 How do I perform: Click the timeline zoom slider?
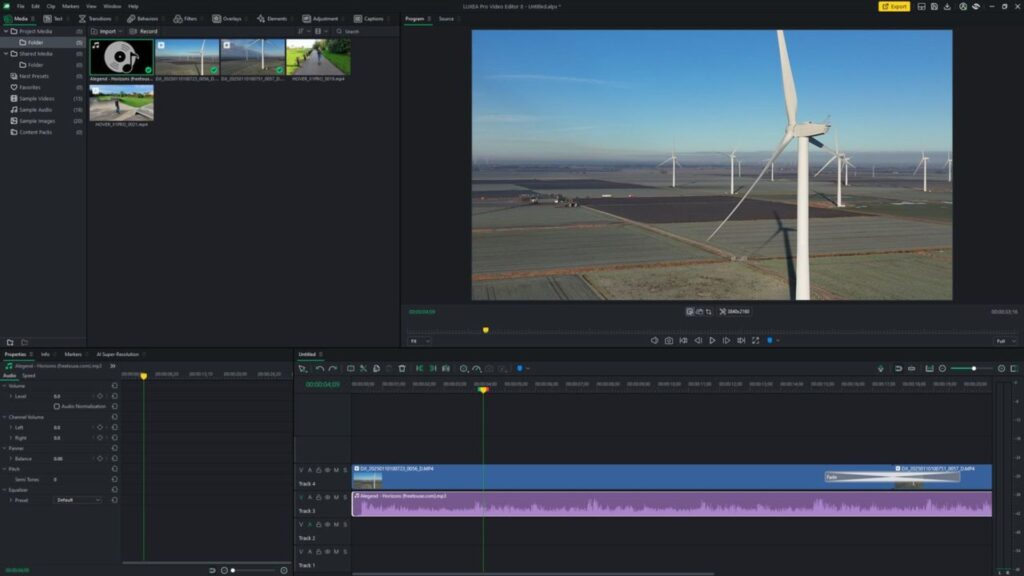974,369
